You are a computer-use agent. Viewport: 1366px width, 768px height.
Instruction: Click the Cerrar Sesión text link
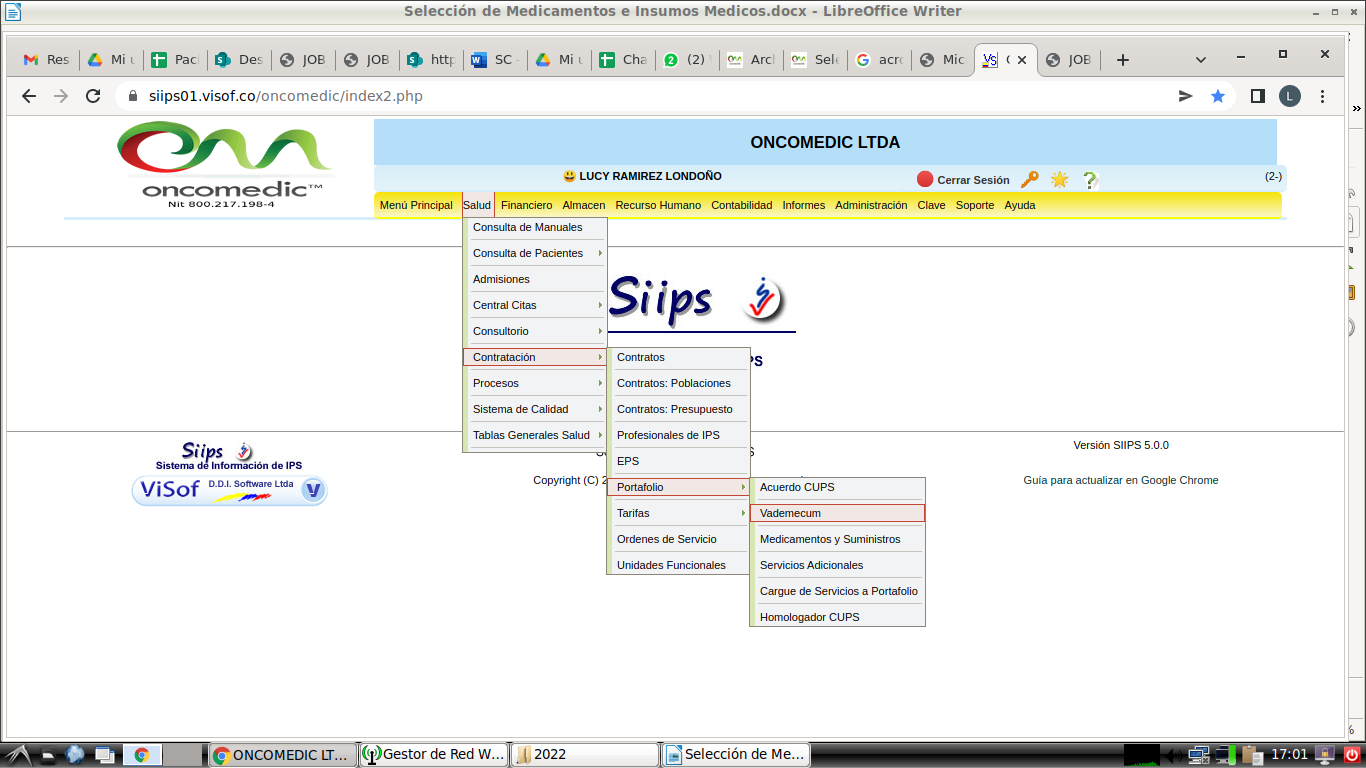pos(973,180)
